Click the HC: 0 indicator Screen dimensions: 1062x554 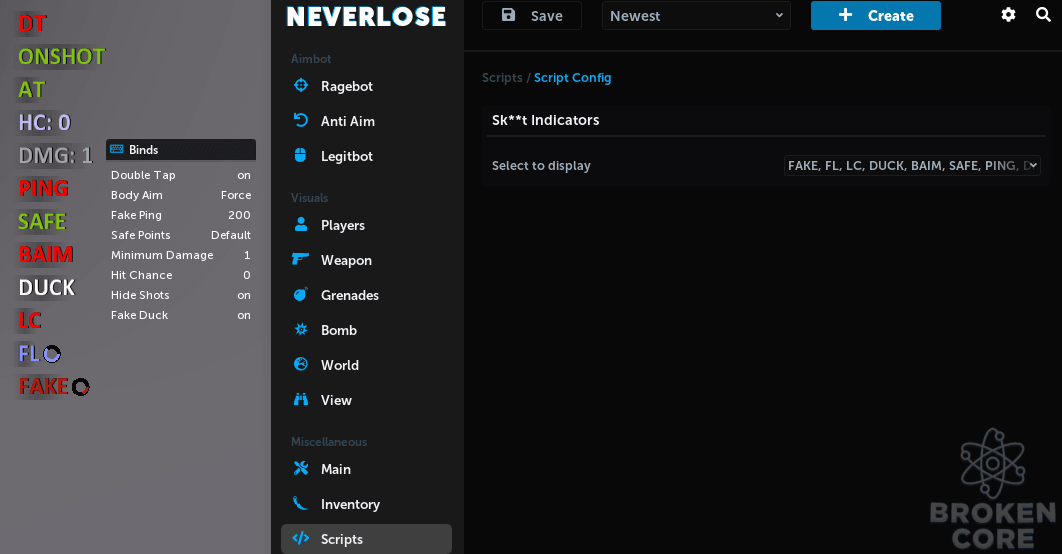coord(44,123)
